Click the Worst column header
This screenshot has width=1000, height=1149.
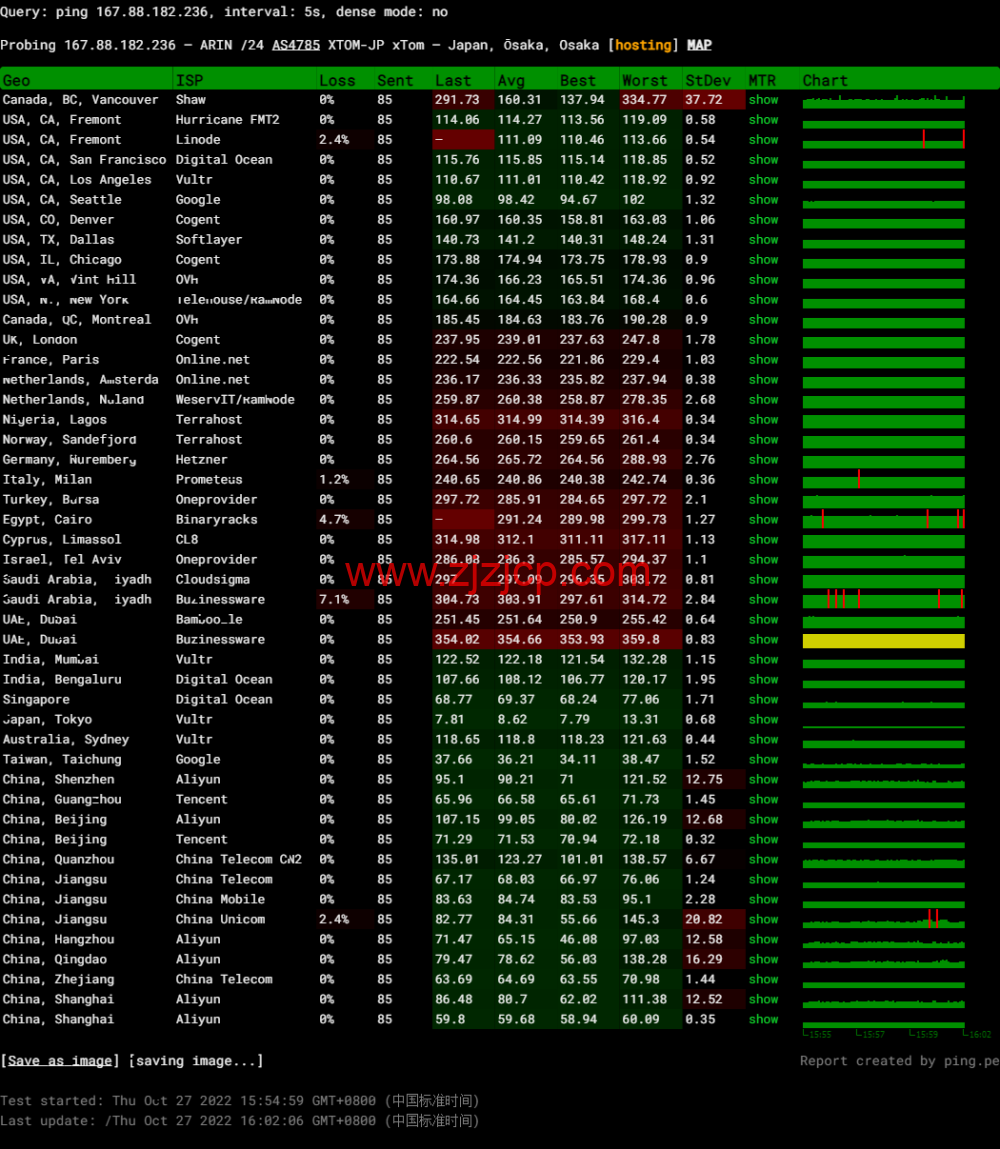(x=645, y=81)
